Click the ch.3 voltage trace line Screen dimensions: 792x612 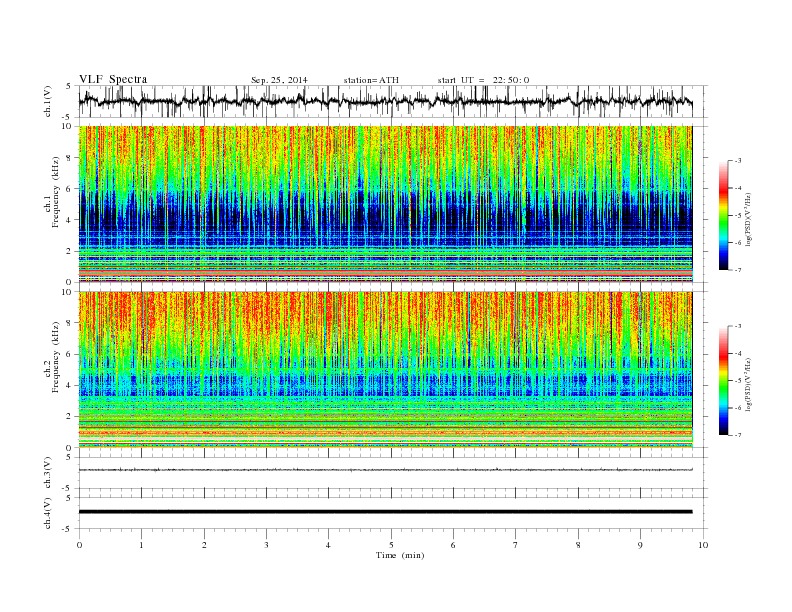[x=385, y=470]
